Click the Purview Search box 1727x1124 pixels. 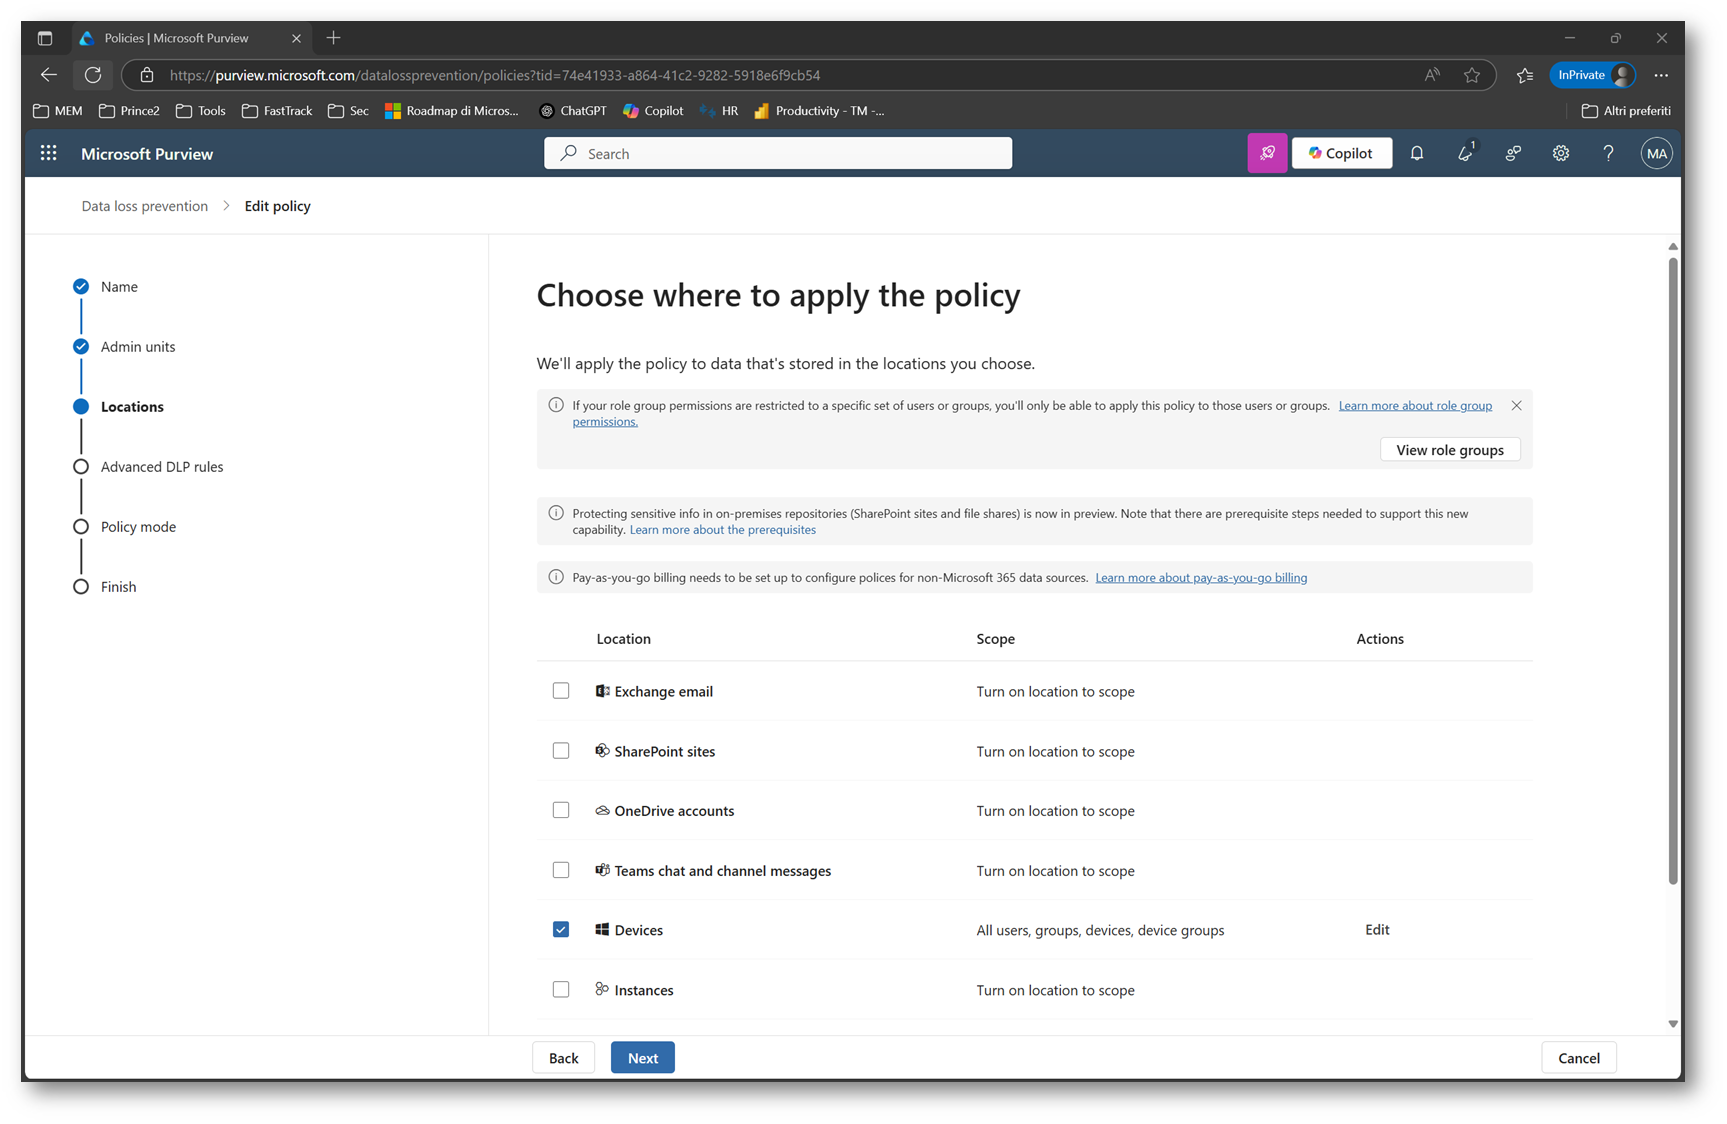(778, 153)
